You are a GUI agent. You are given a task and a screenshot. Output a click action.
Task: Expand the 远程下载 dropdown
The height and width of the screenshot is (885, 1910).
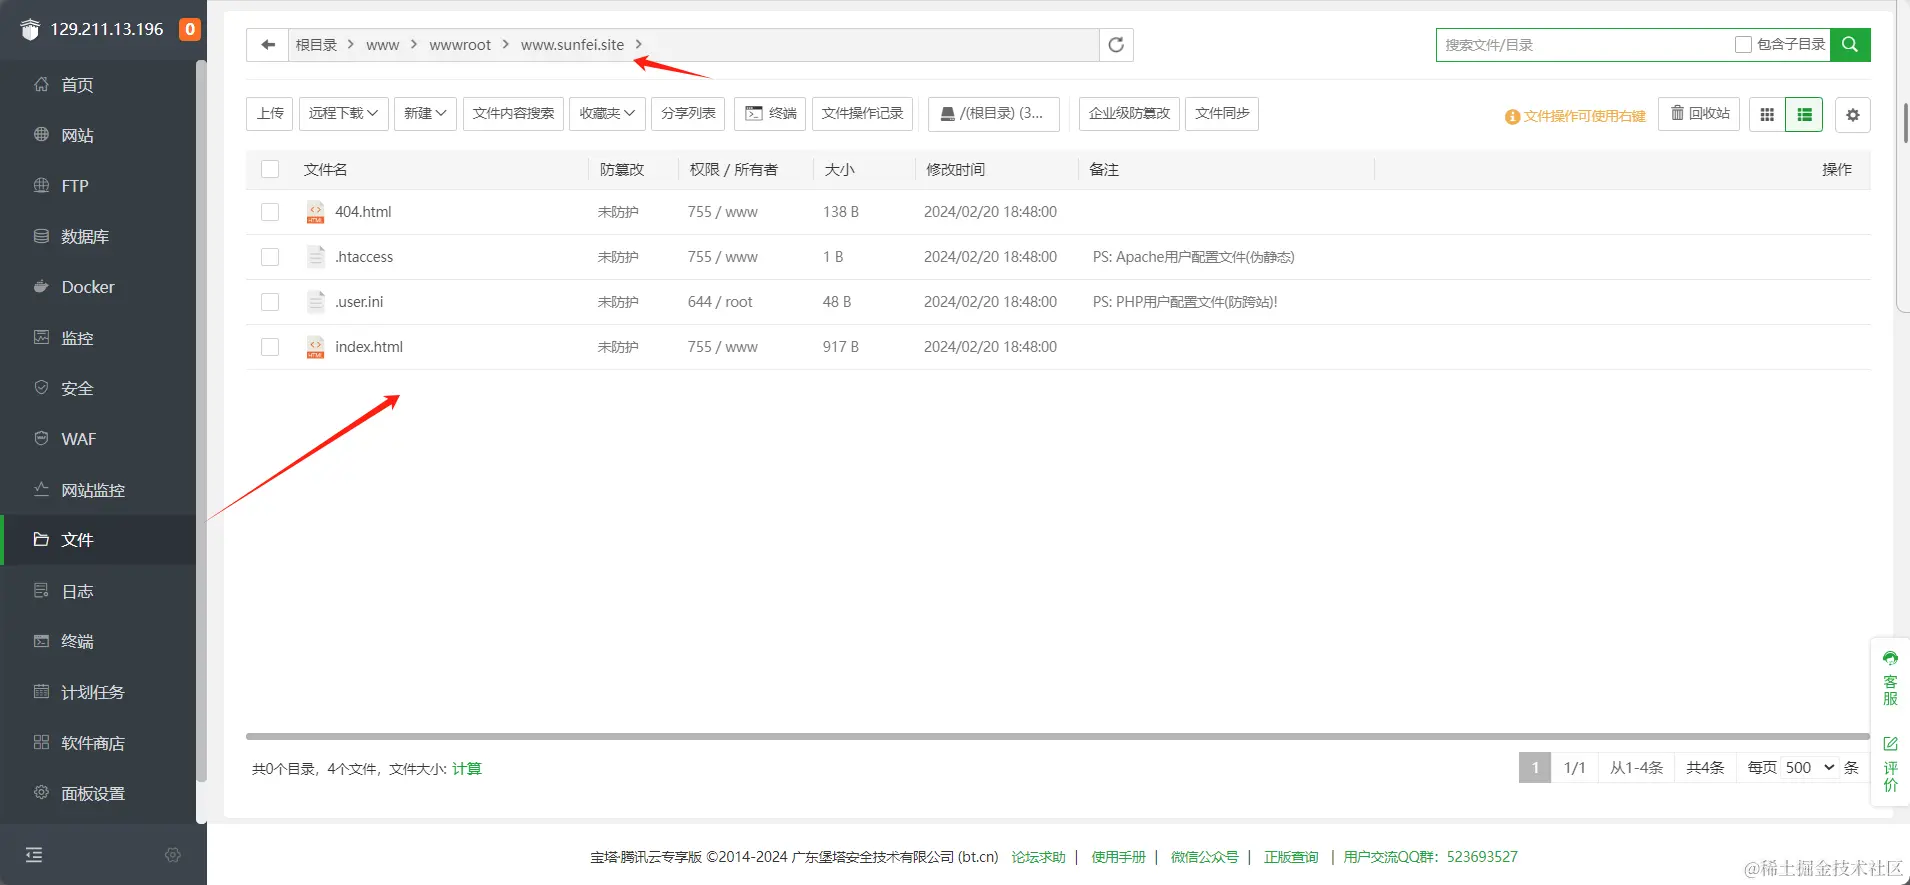(x=343, y=114)
